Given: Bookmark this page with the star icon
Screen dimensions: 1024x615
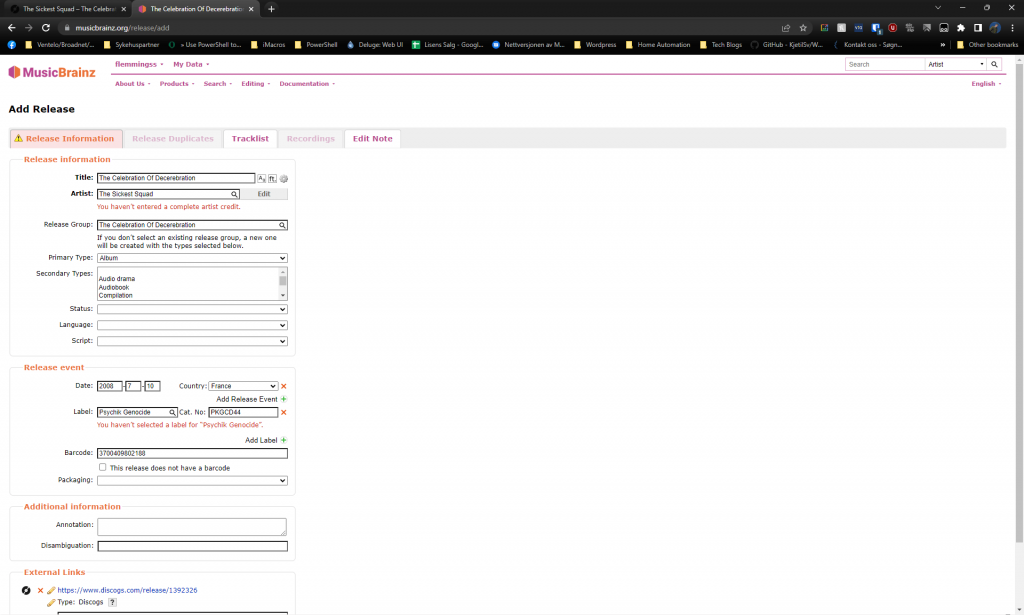Looking at the screenshot, I should tap(803, 27).
